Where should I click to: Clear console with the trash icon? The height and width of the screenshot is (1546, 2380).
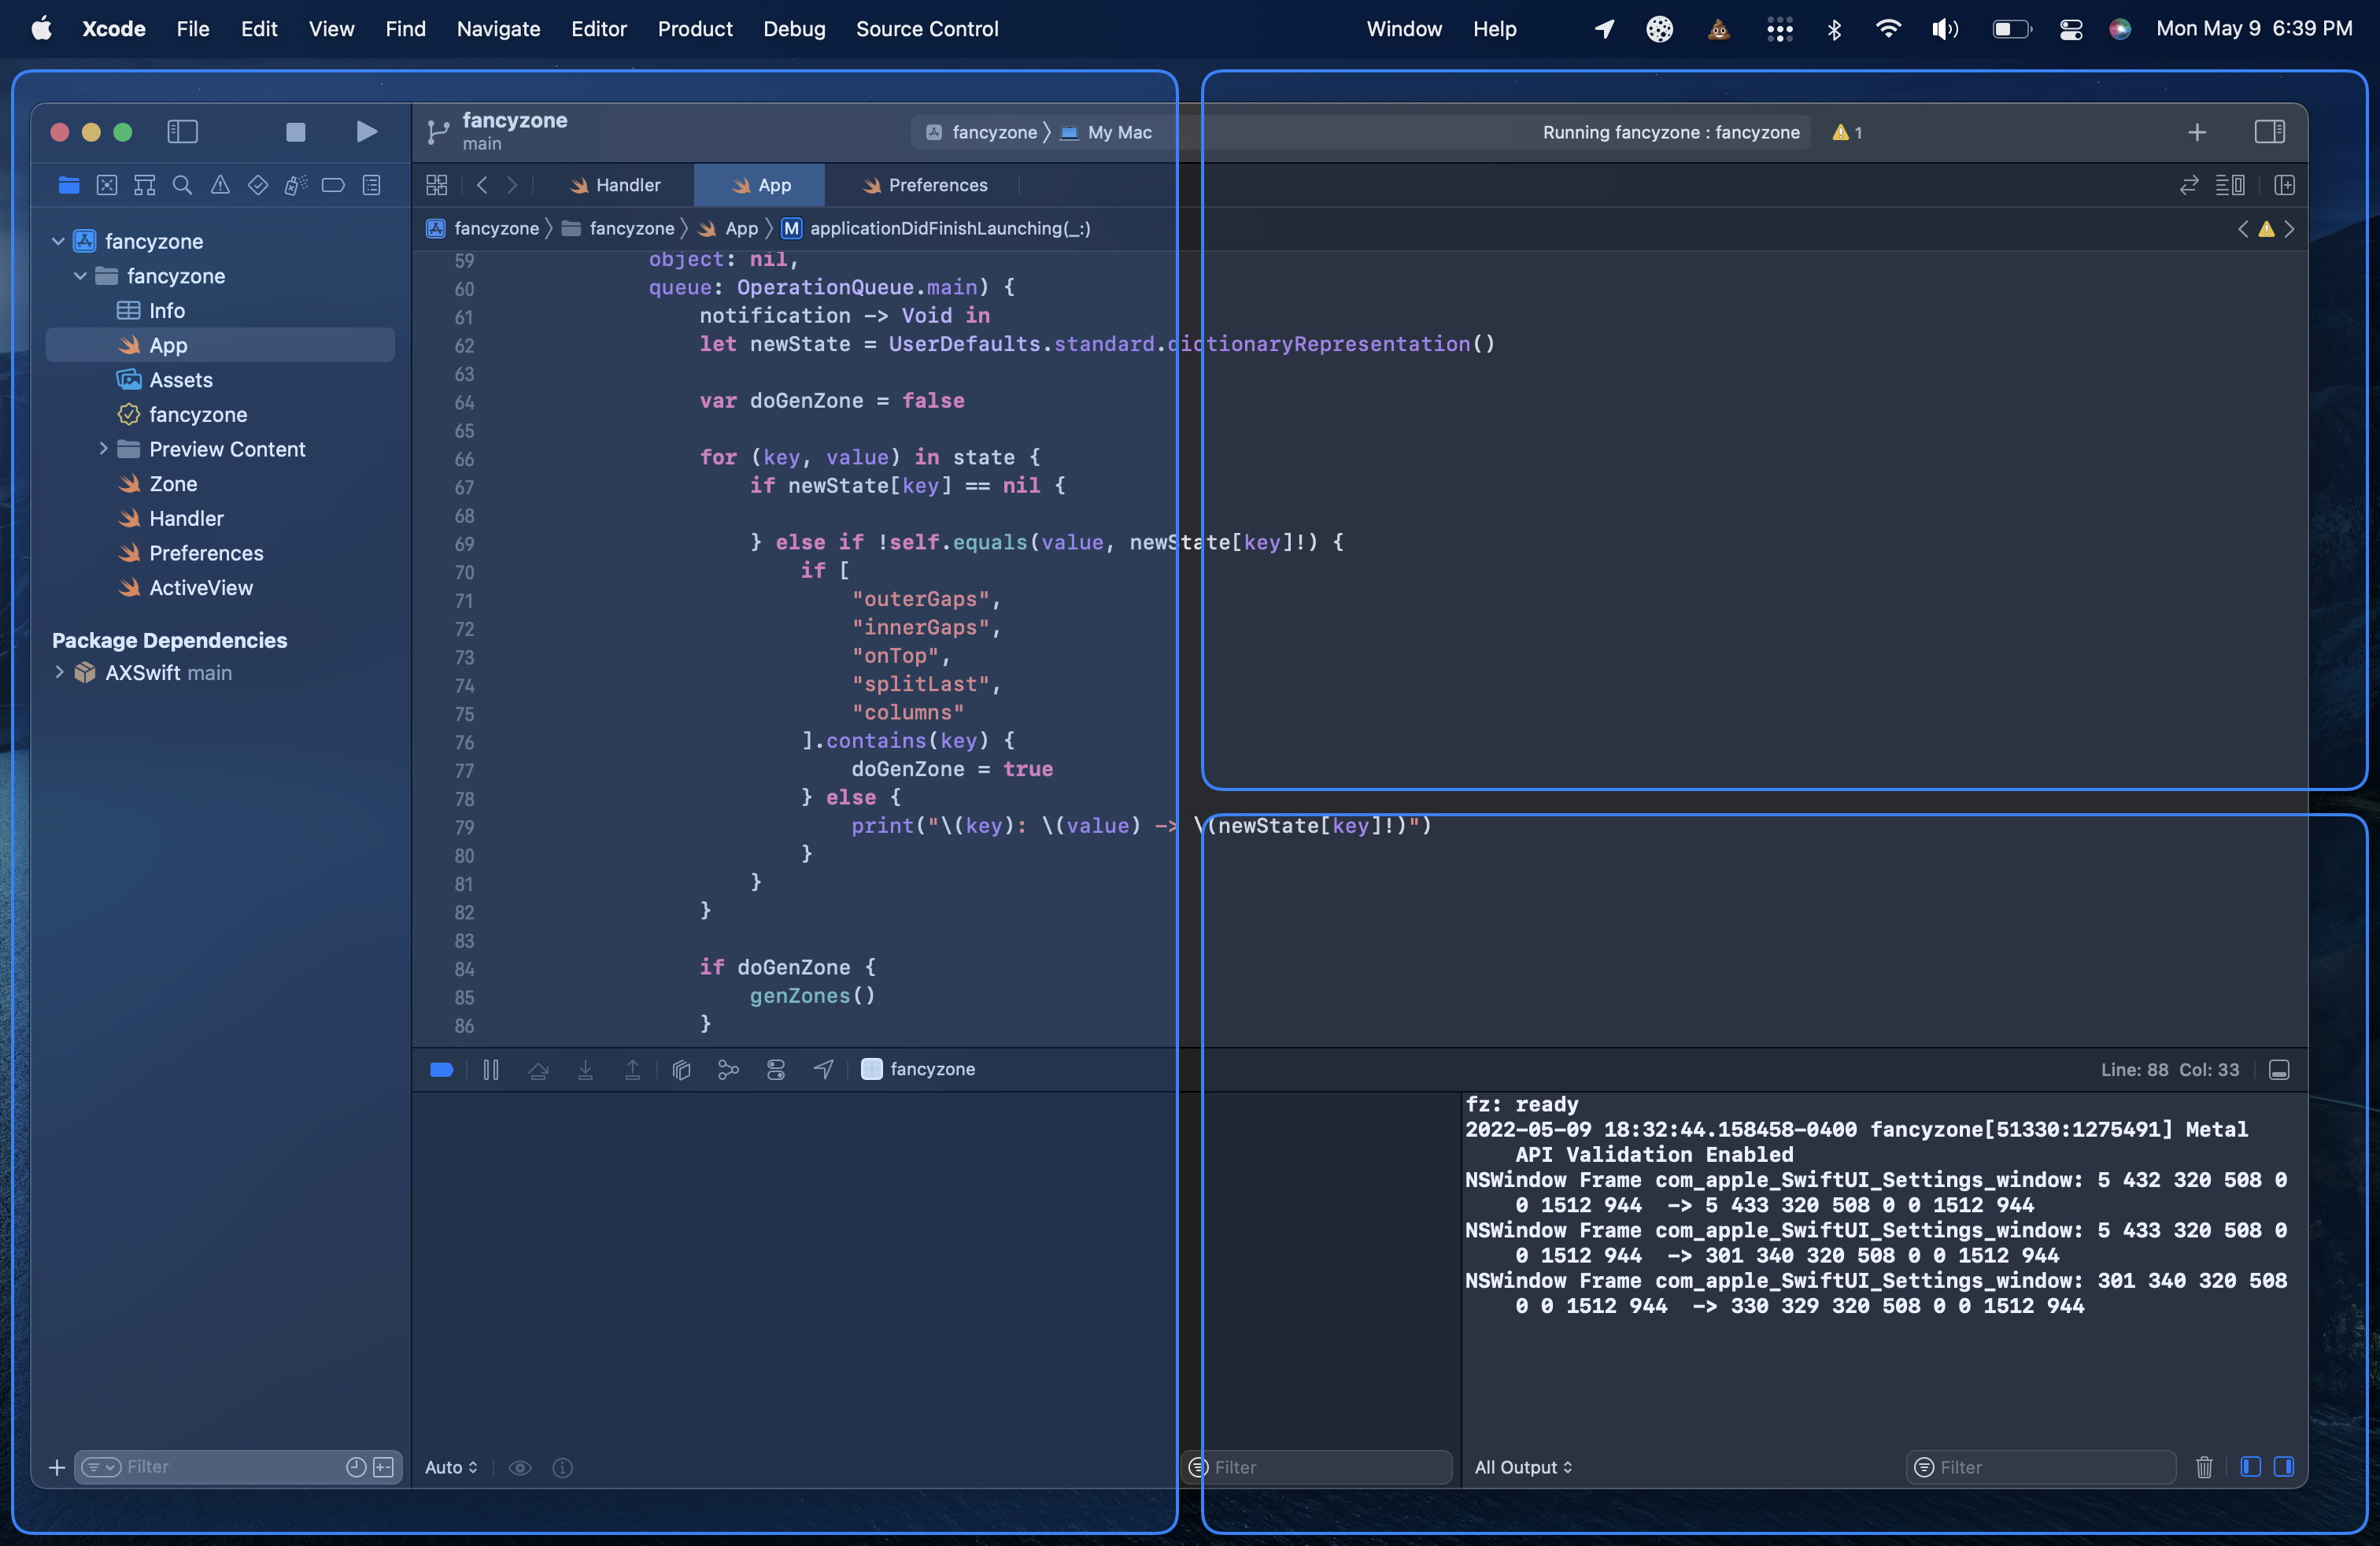(2203, 1467)
